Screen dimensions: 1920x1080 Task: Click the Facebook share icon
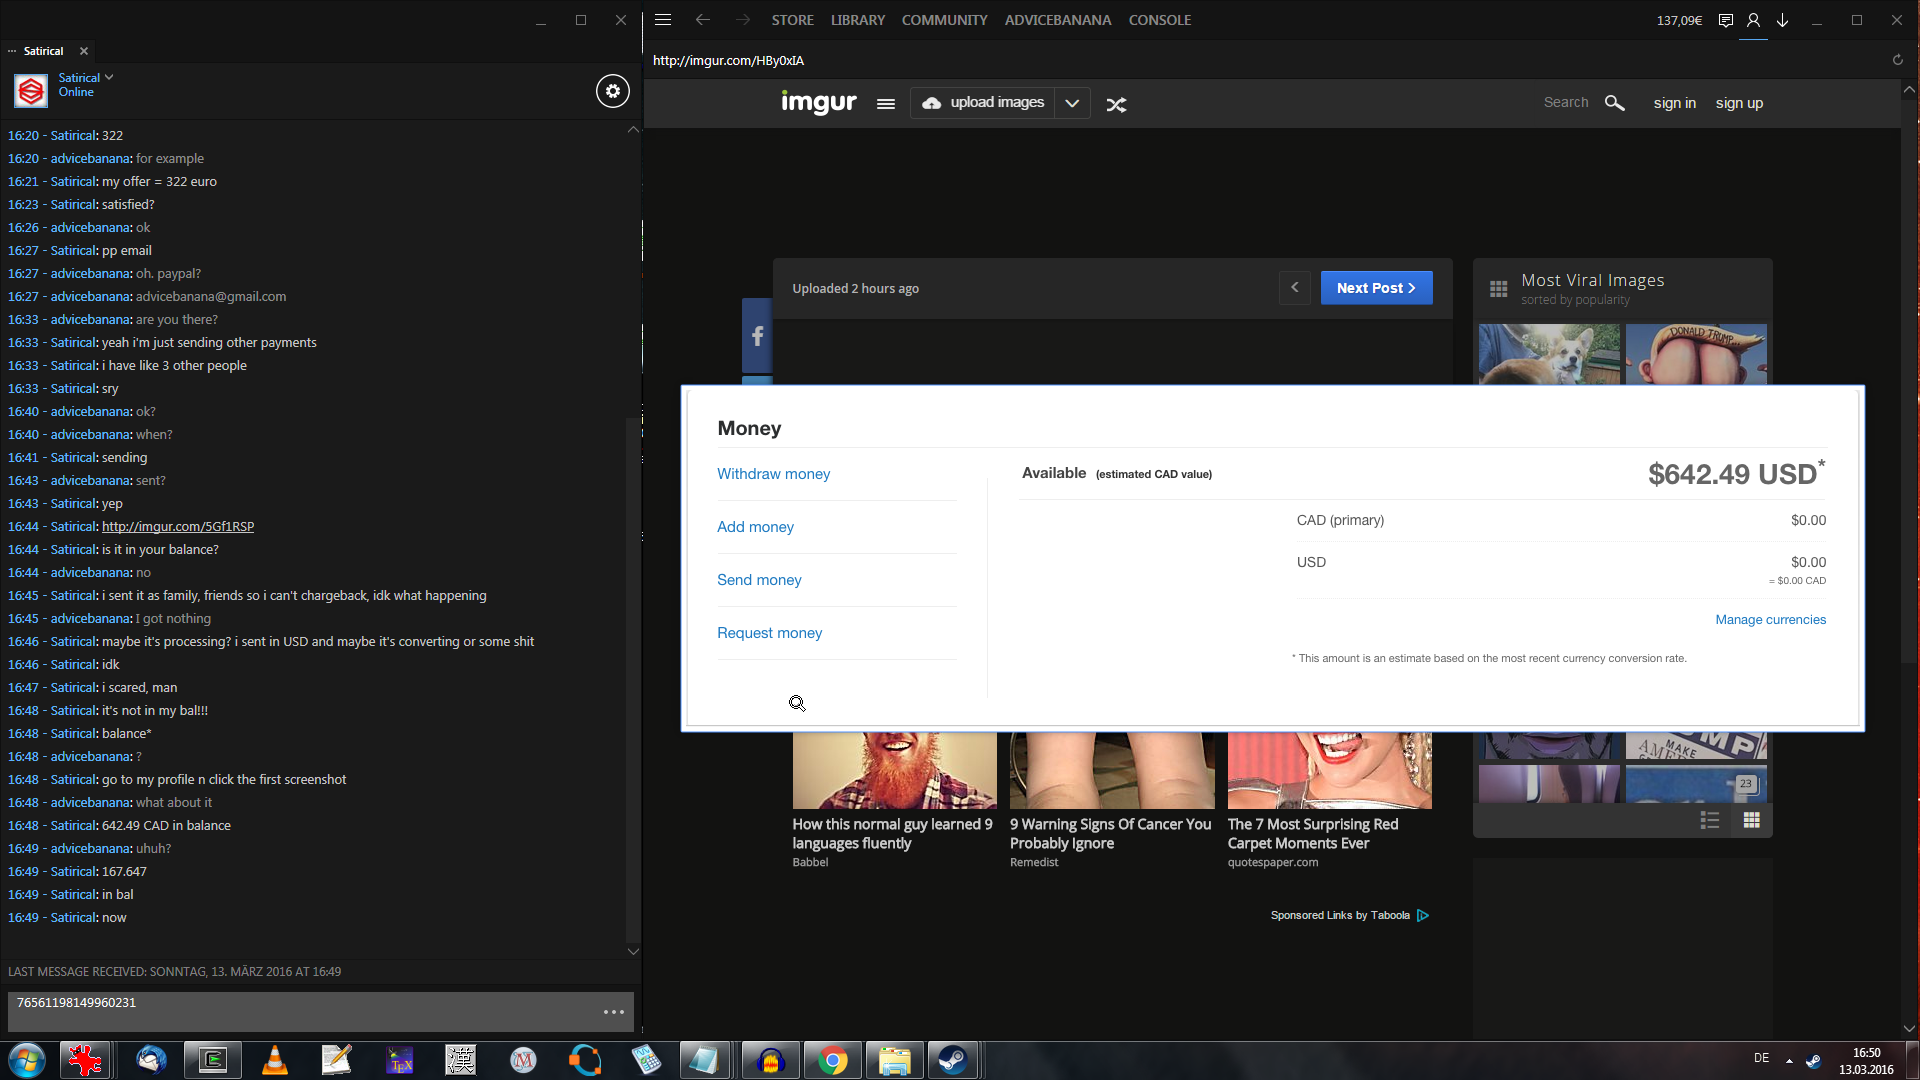tap(757, 336)
